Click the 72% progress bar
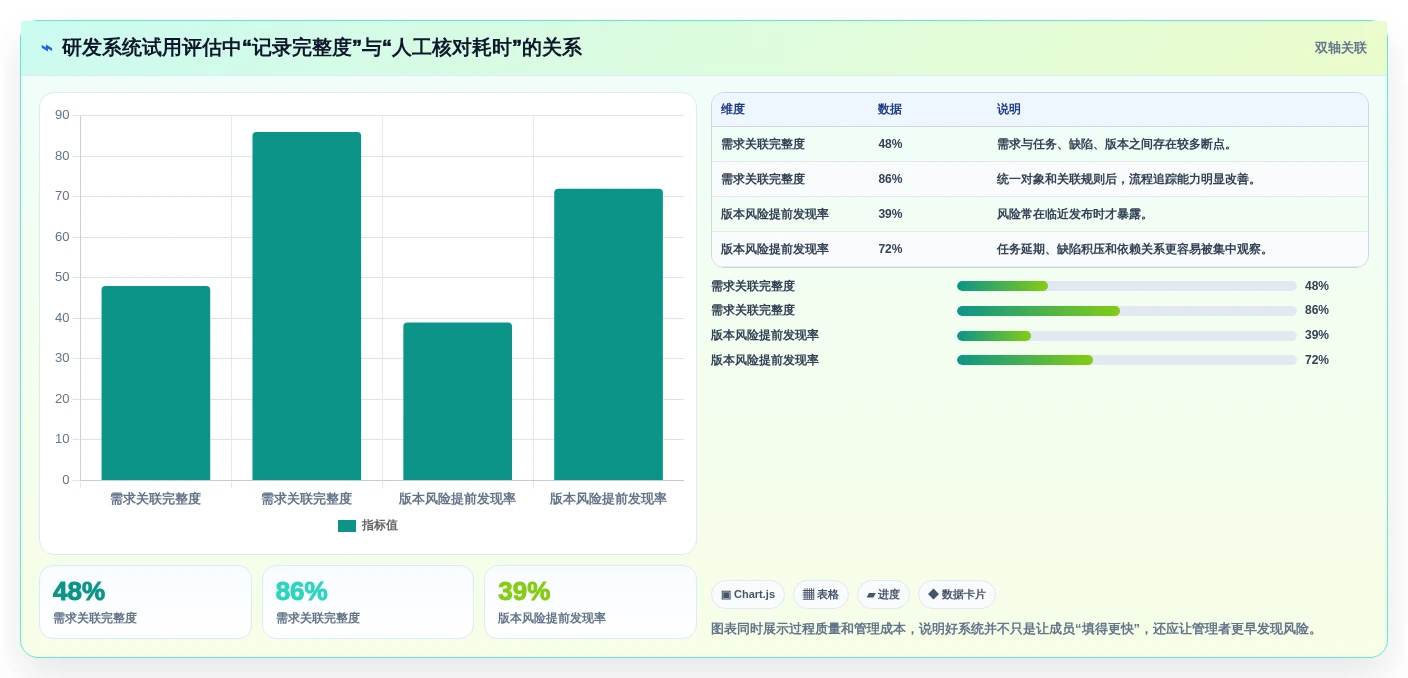 point(1127,360)
